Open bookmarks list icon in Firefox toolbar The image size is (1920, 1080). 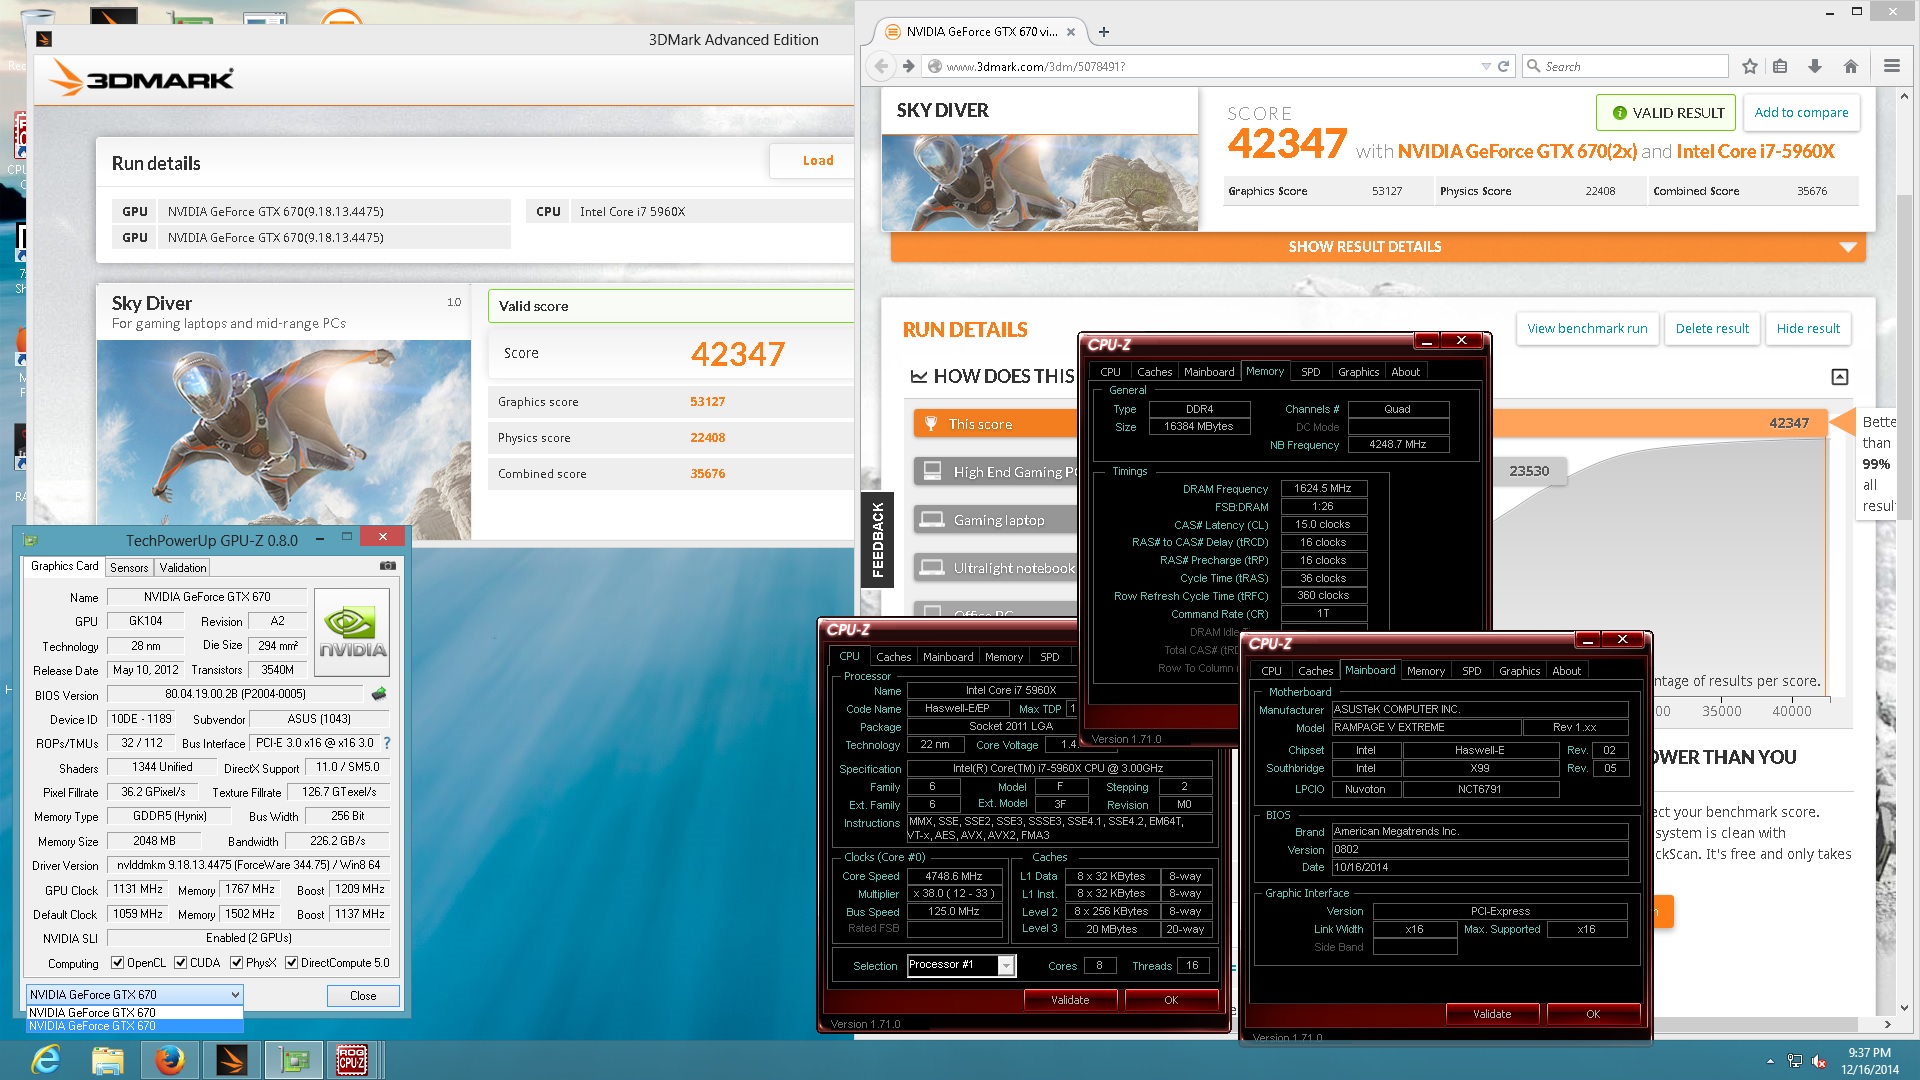click(1780, 66)
